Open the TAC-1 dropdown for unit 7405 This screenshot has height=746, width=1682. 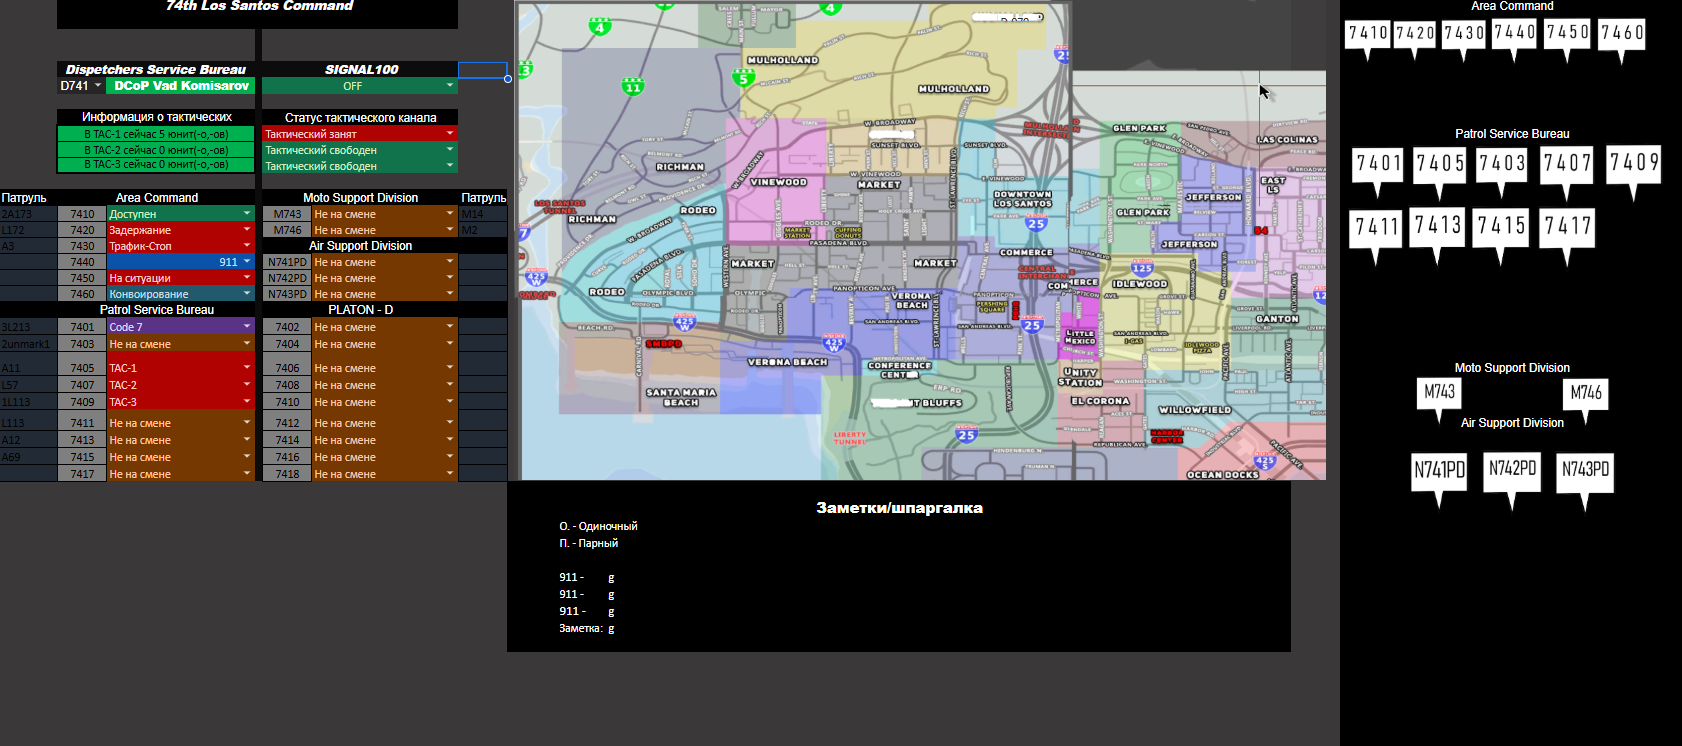click(247, 367)
